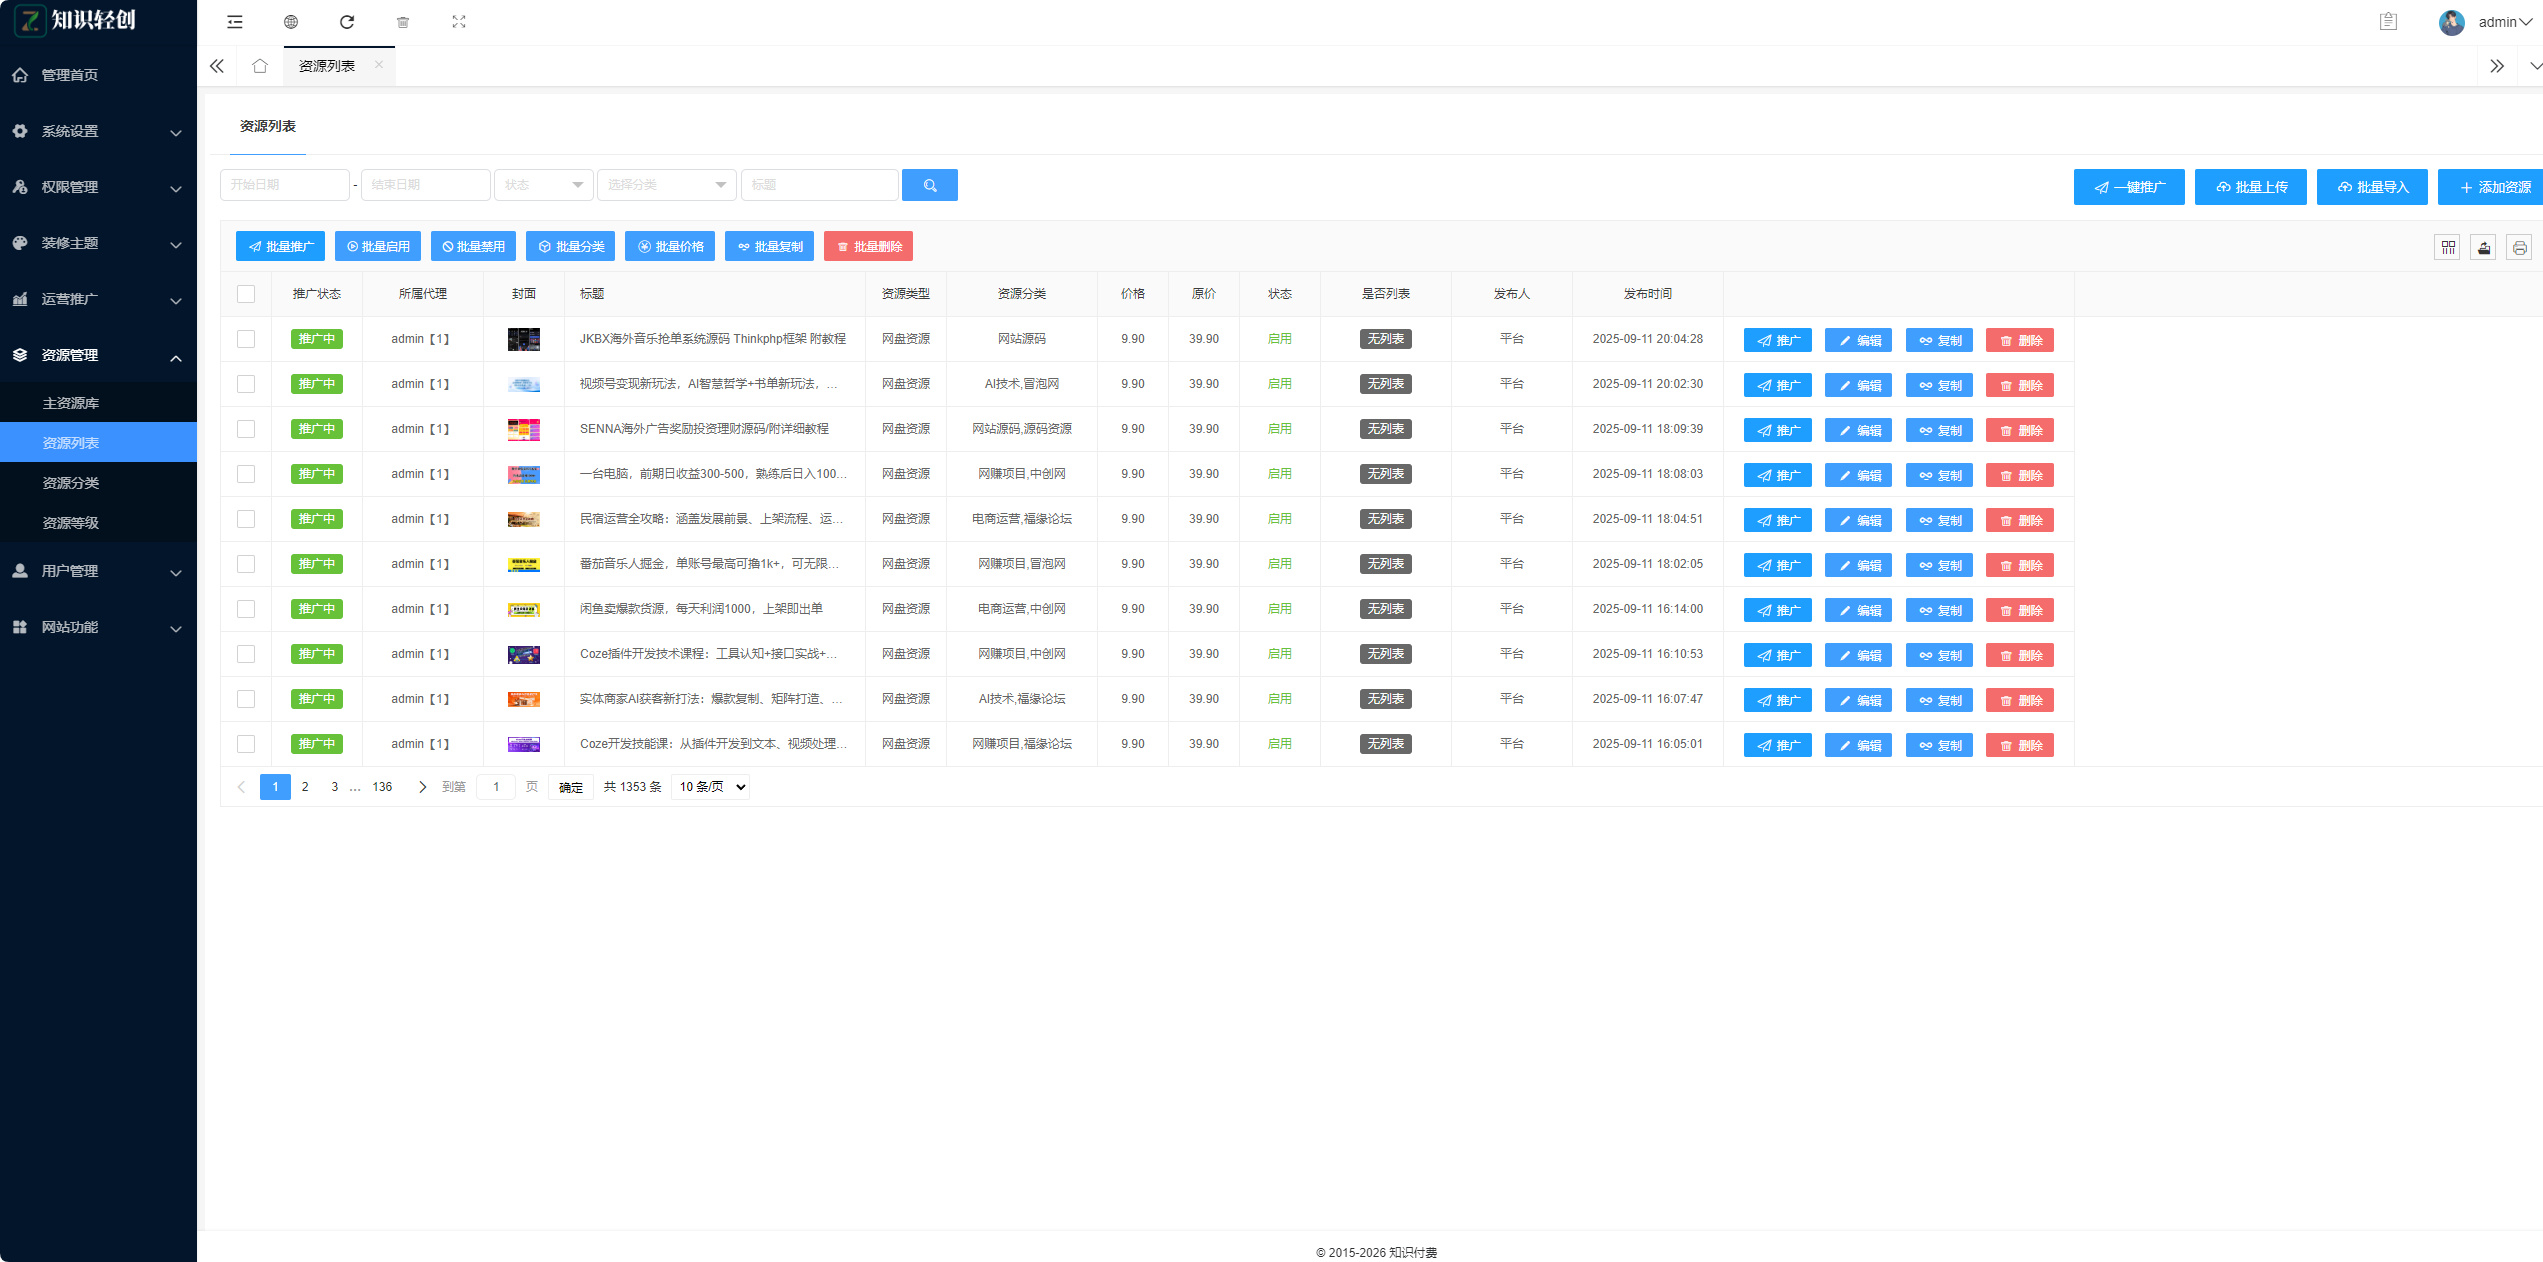
Task: Check the box for SENNA海外广告 row
Action: tap(246, 429)
